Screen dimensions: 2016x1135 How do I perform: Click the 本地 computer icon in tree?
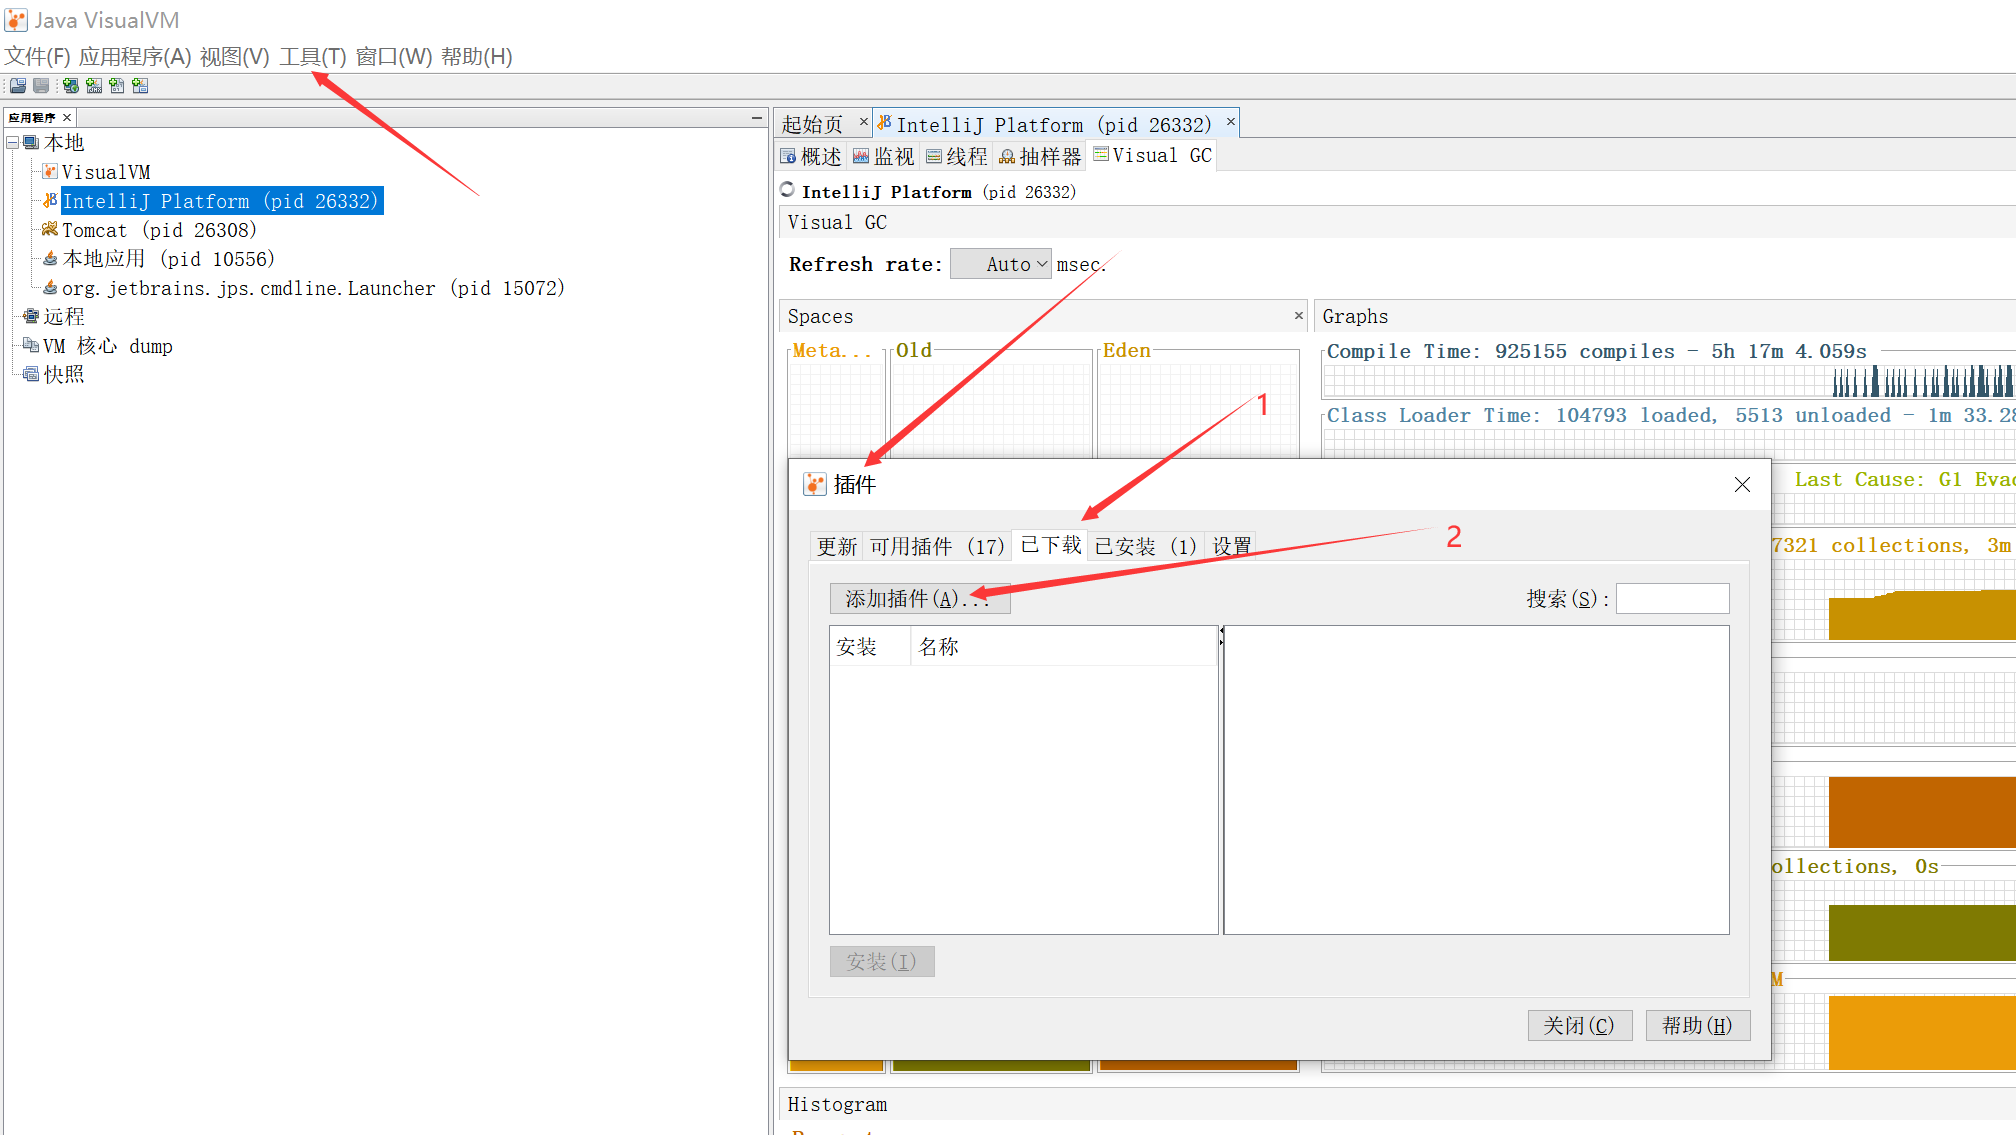(32, 143)
